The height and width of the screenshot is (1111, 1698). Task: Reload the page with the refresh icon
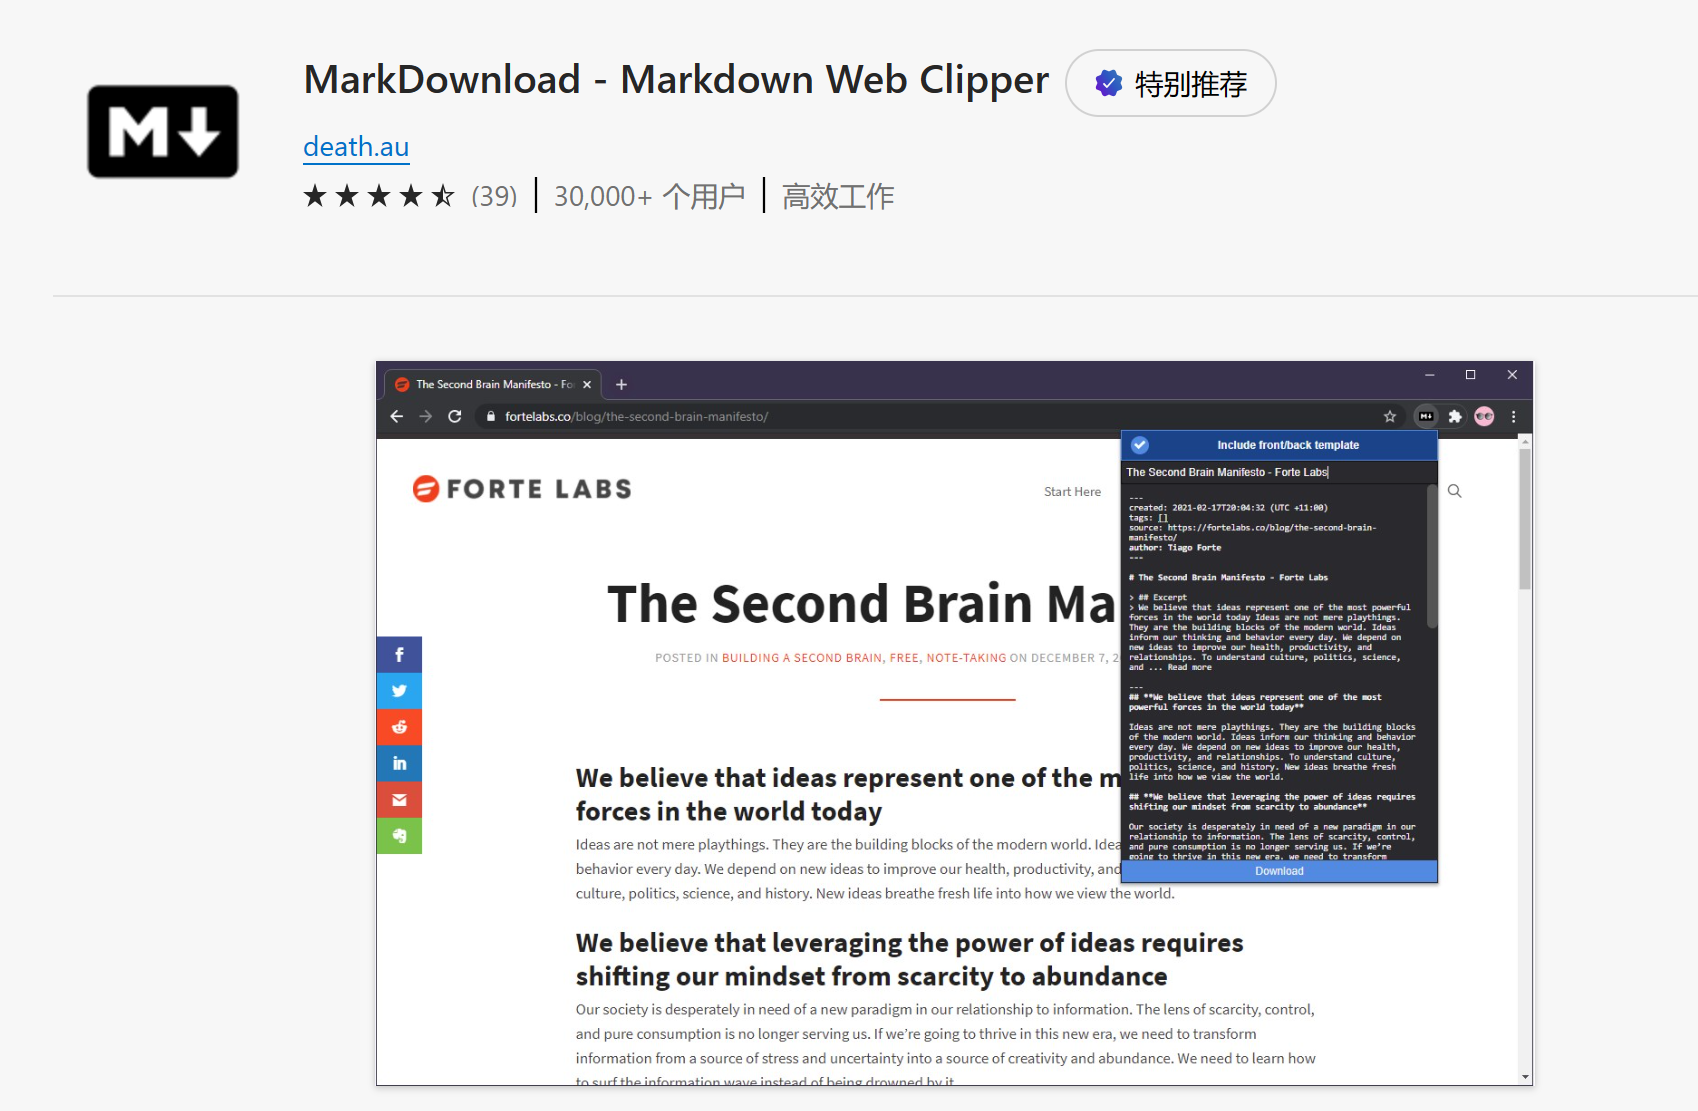(455, 416)
